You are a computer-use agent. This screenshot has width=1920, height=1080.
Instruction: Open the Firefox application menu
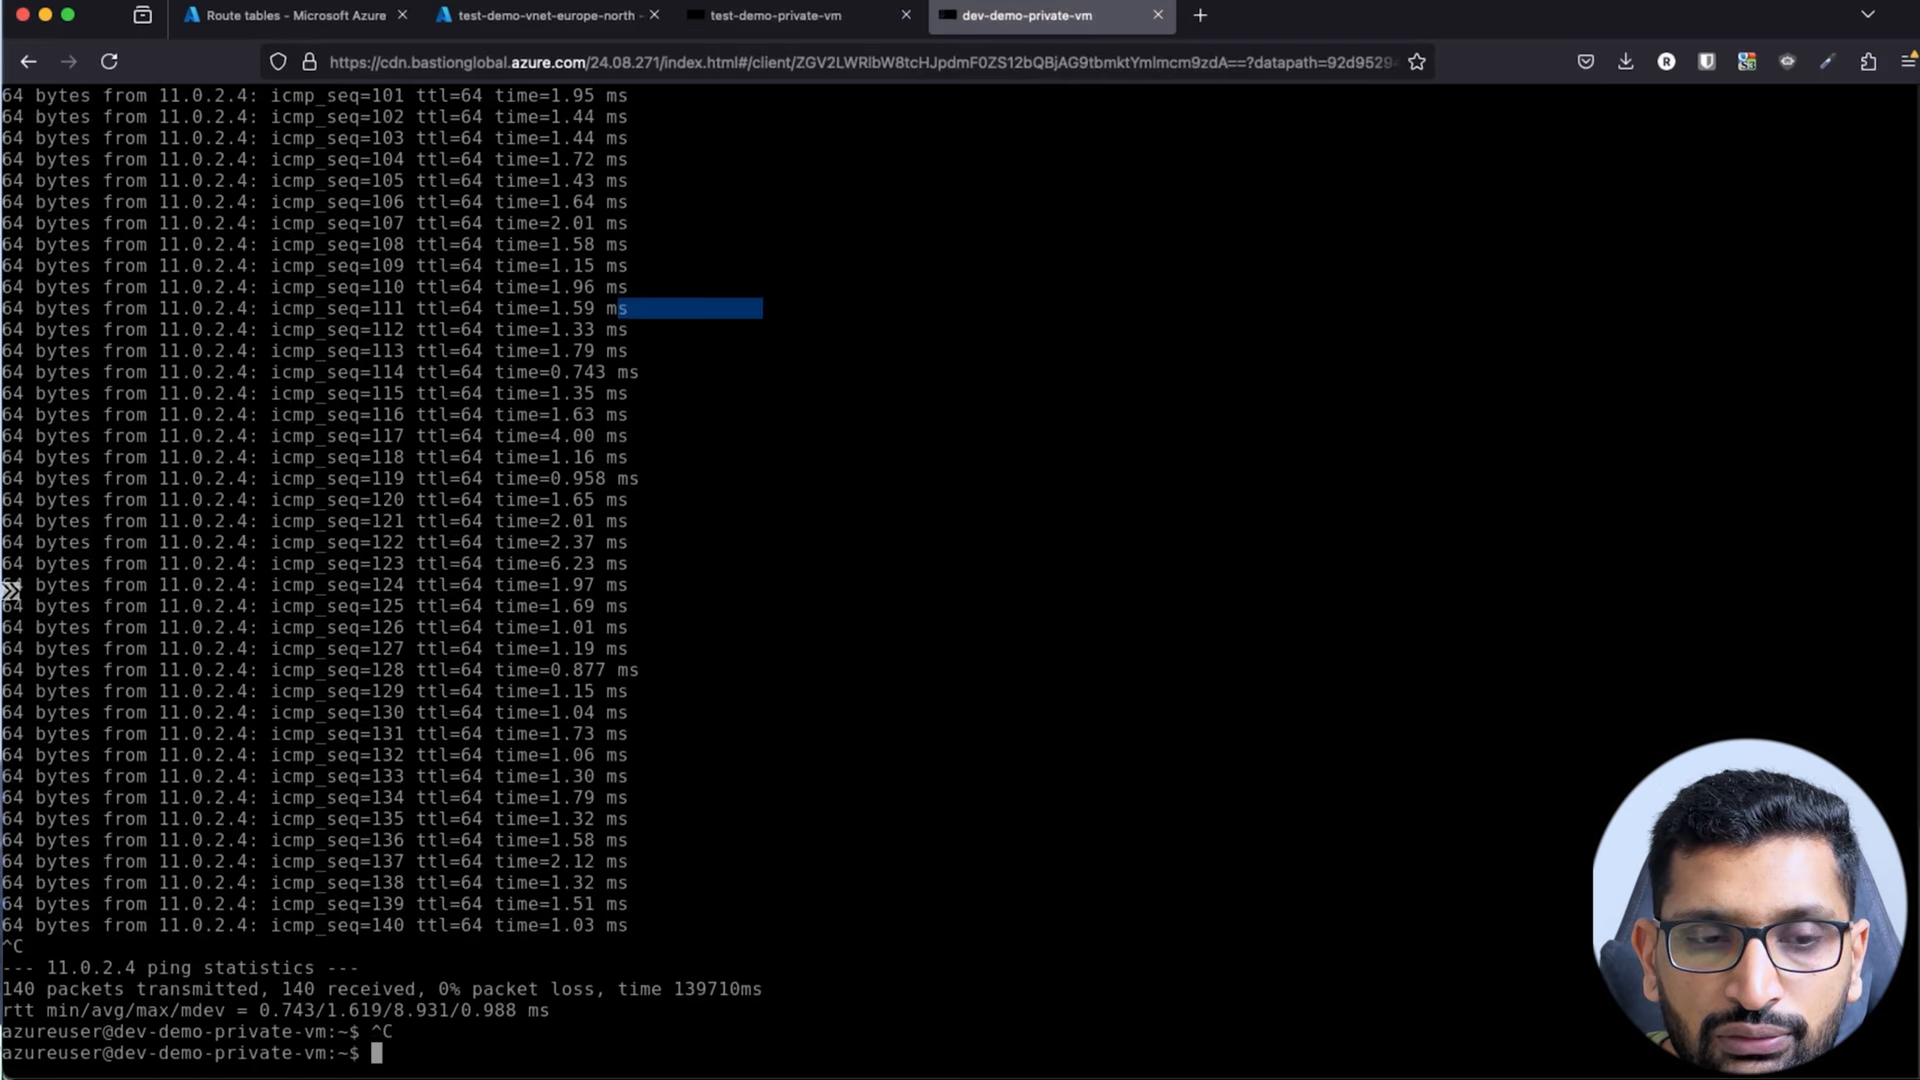pyautogui.click(x=1907, y=62)
